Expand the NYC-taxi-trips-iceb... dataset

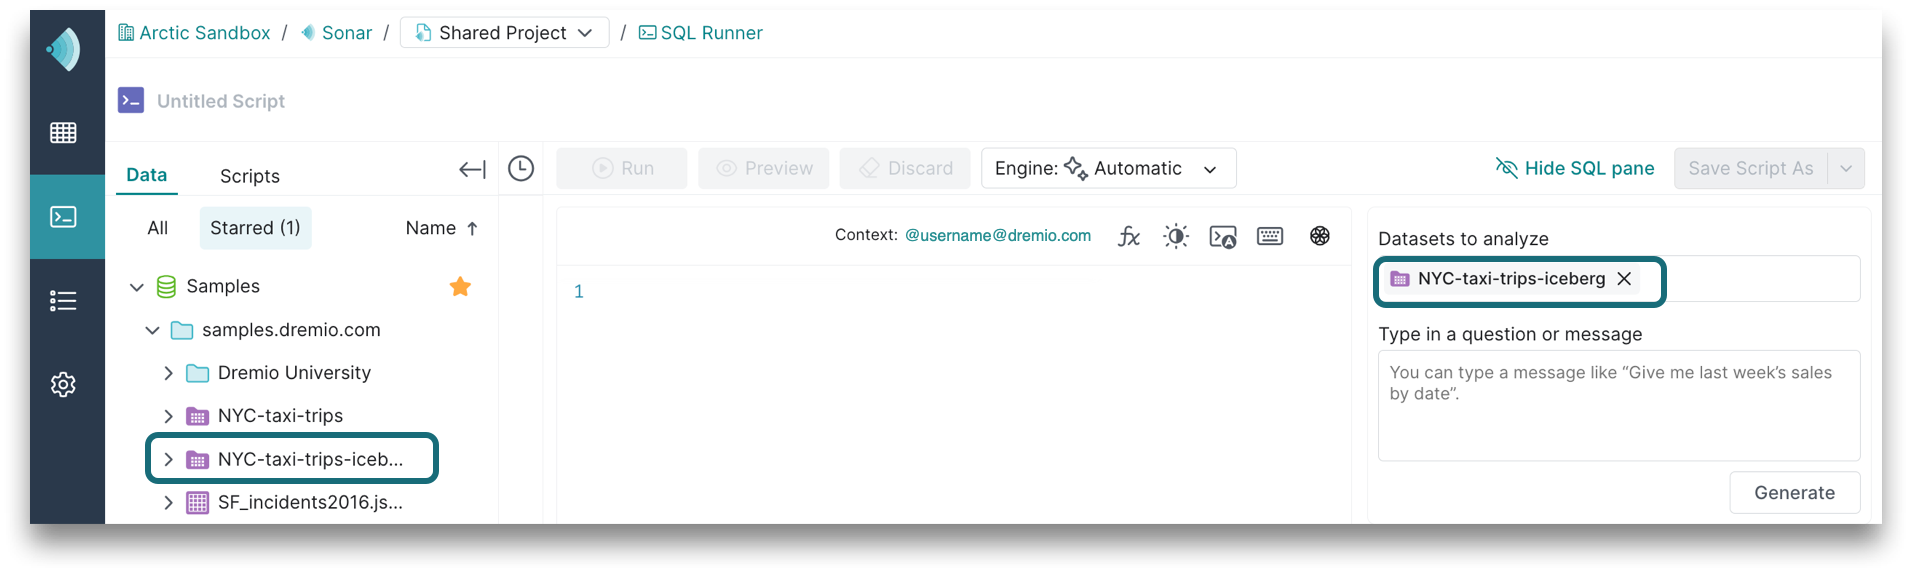point(168,459)
